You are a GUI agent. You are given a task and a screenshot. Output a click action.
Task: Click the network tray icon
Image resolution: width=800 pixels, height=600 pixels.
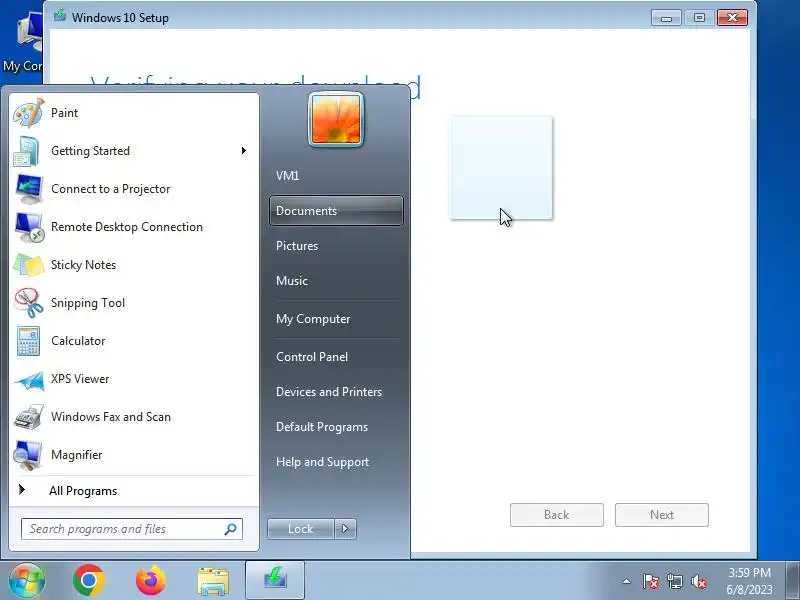tap(674, 581)
